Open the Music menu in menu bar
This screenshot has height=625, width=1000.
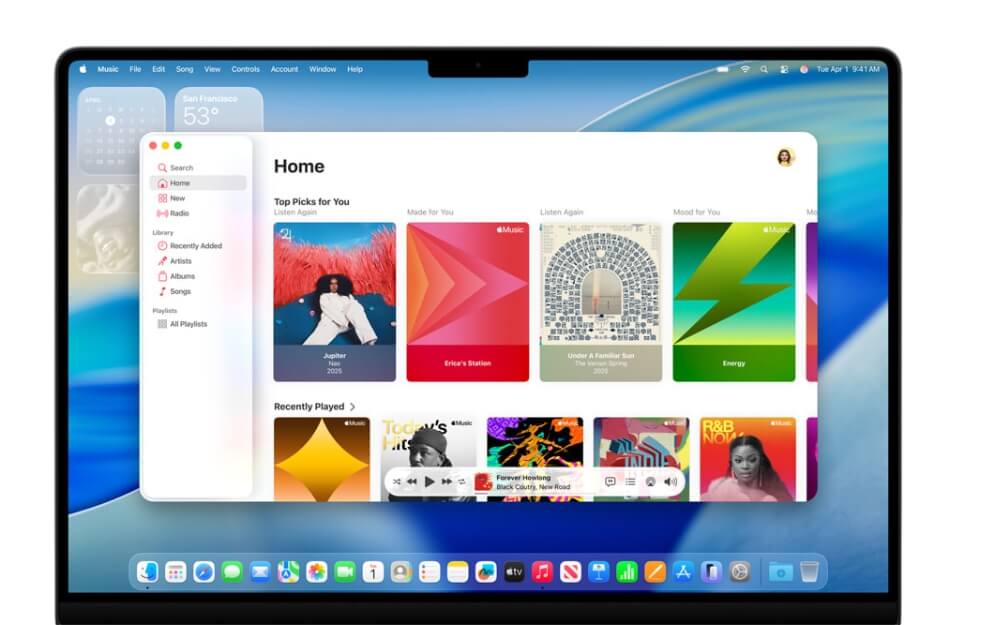click(x=108, y=70)
